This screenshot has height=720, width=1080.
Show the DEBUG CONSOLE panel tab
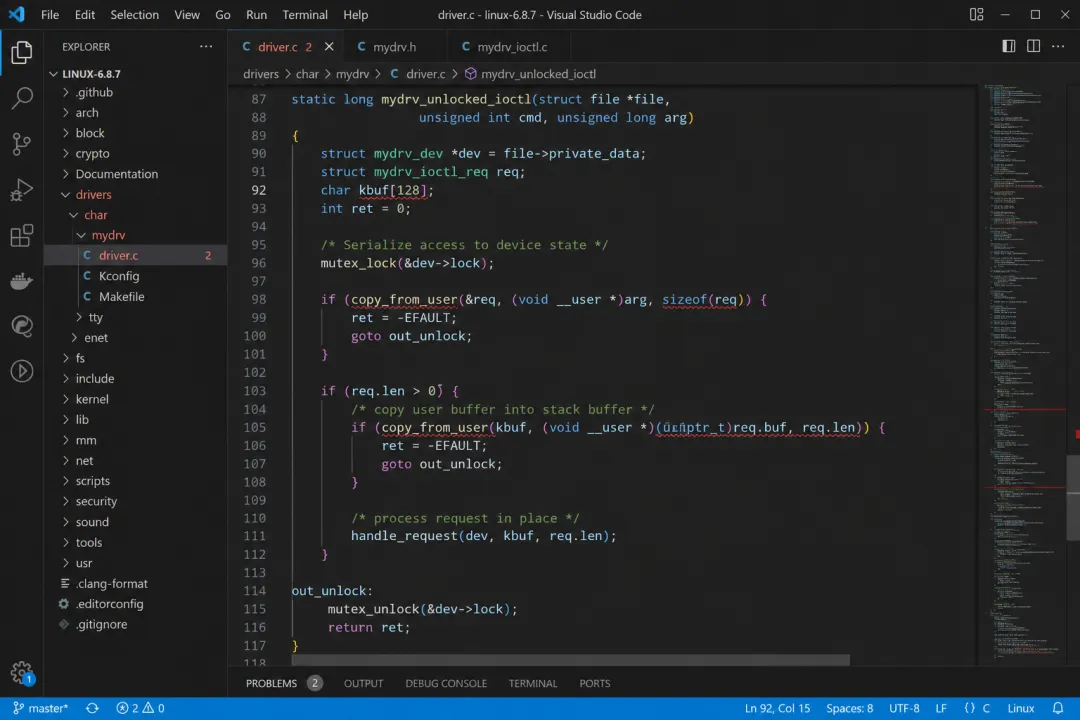446,683
